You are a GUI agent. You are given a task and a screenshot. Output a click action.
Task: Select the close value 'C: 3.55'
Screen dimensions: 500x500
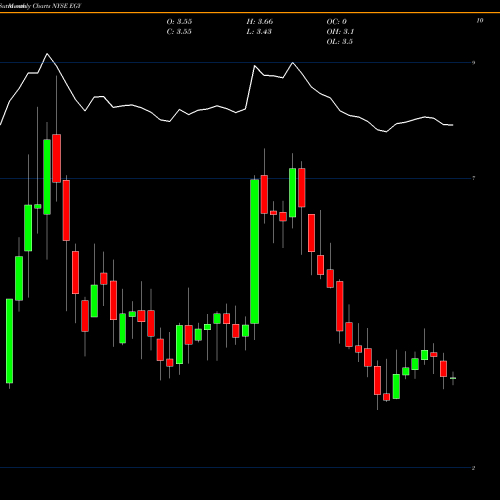point(179,32)
